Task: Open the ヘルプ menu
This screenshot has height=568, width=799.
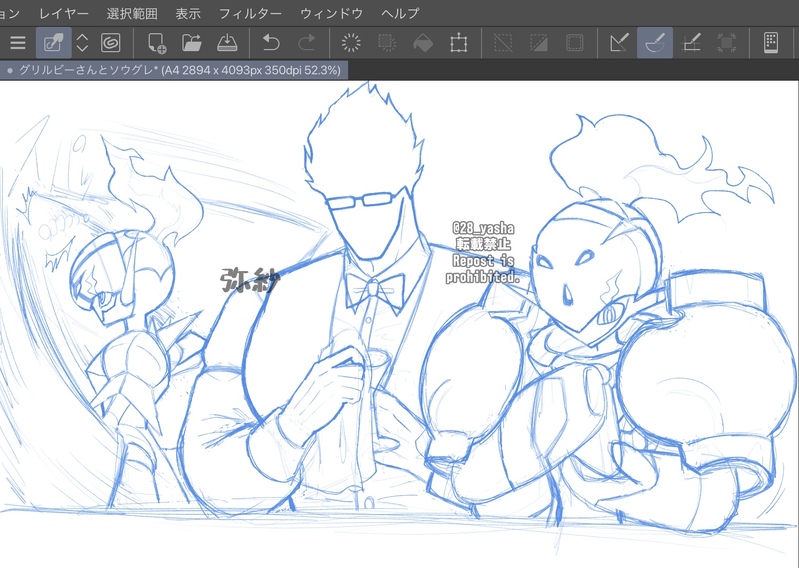Action: point(401,14)
